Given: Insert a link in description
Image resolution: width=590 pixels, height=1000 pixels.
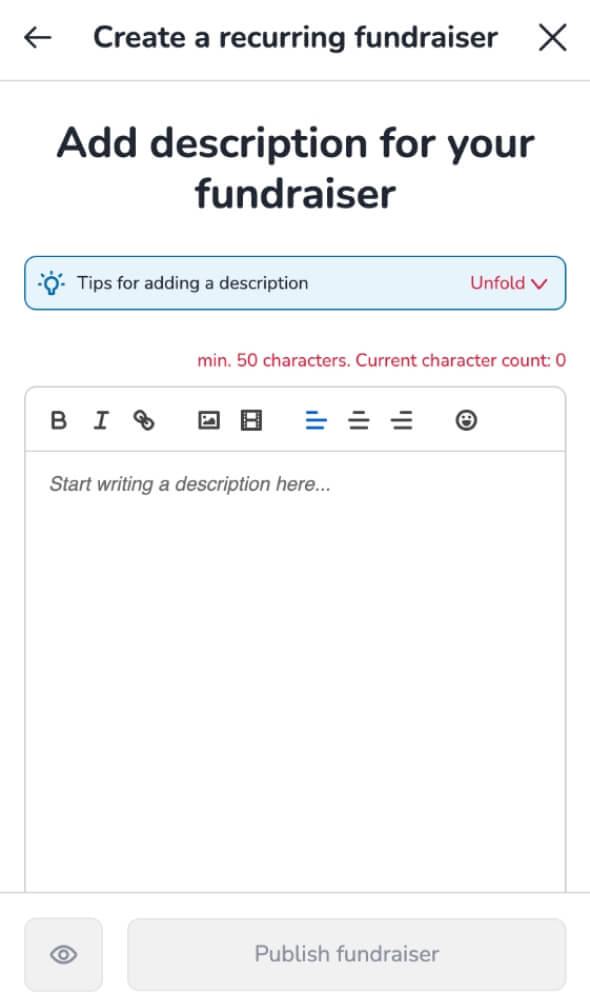Looking at the screenshot, I should (x=144, y=420).
